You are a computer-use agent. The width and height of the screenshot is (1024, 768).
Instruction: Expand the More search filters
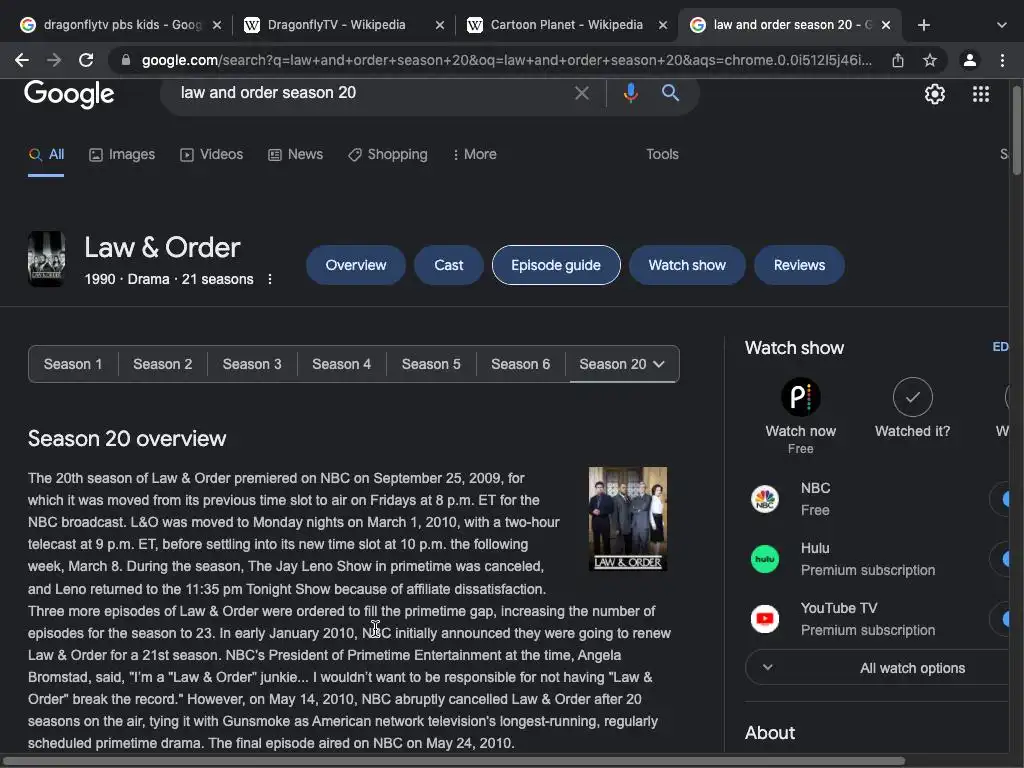(475, 155)
